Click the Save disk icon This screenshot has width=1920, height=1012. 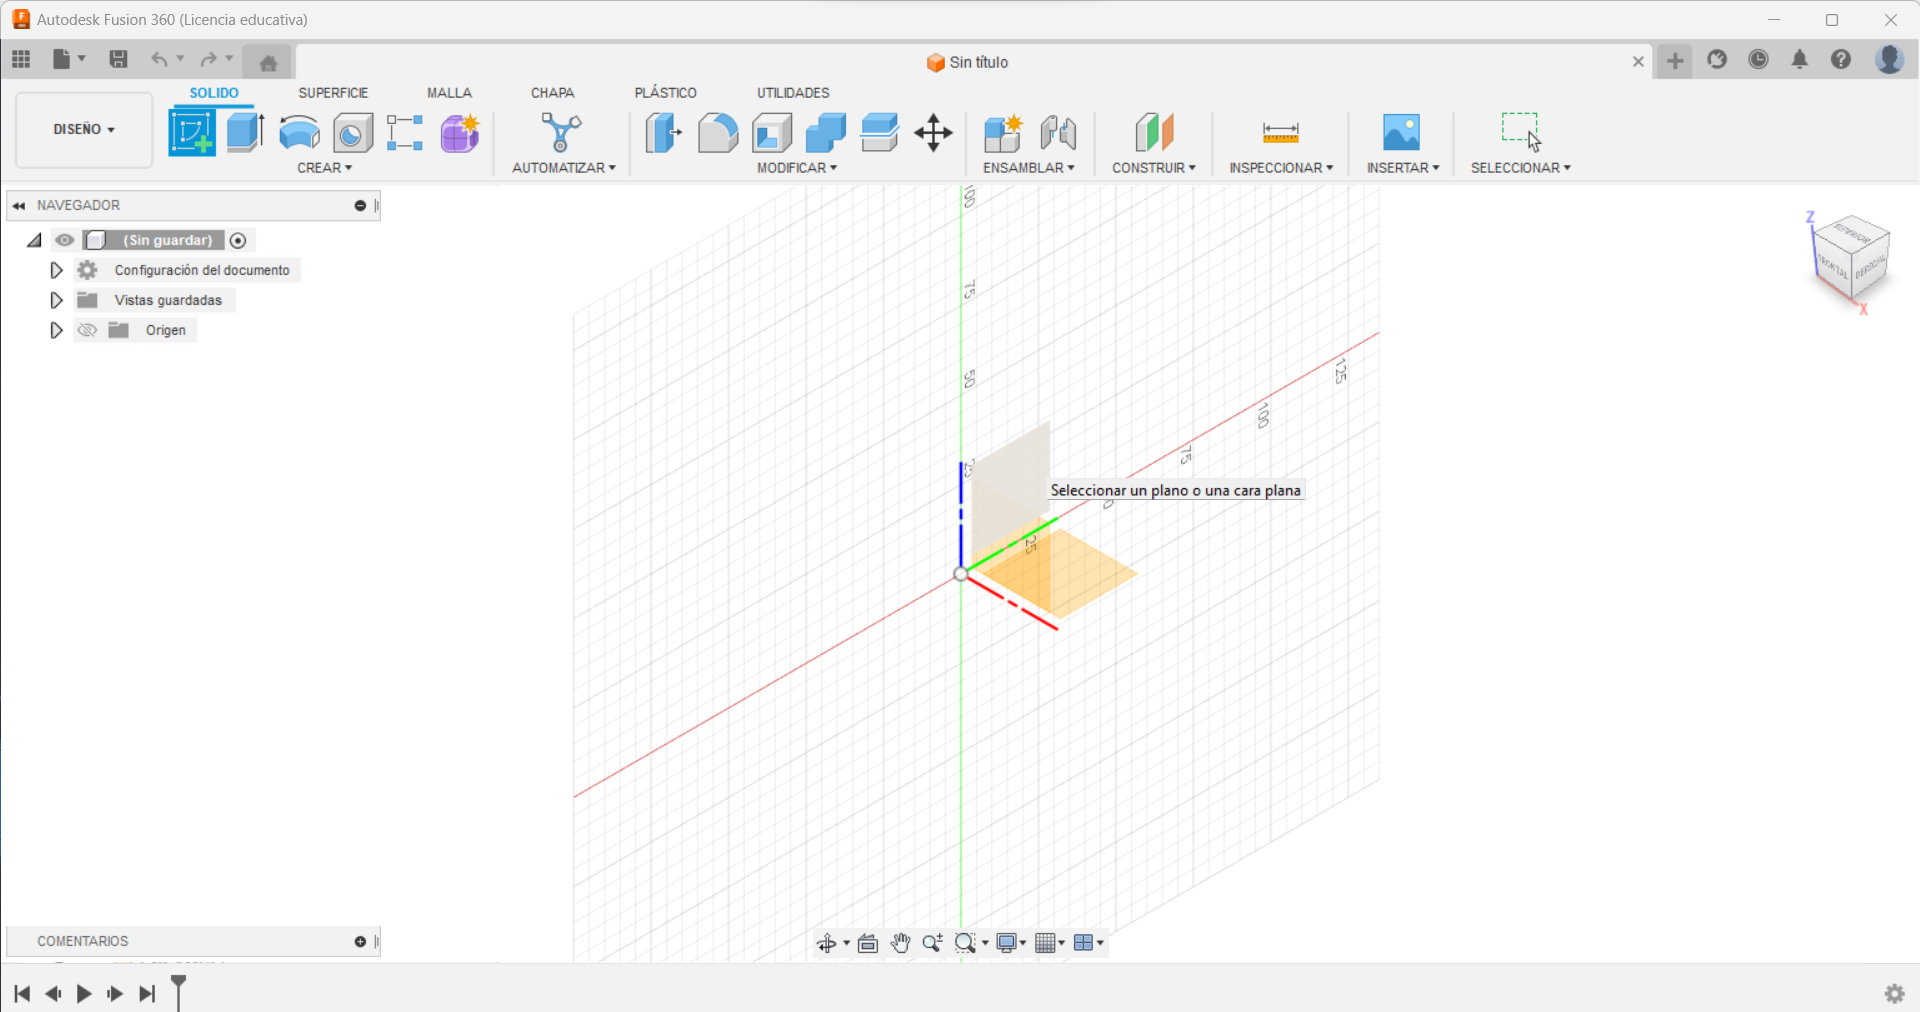coord(118,60)
